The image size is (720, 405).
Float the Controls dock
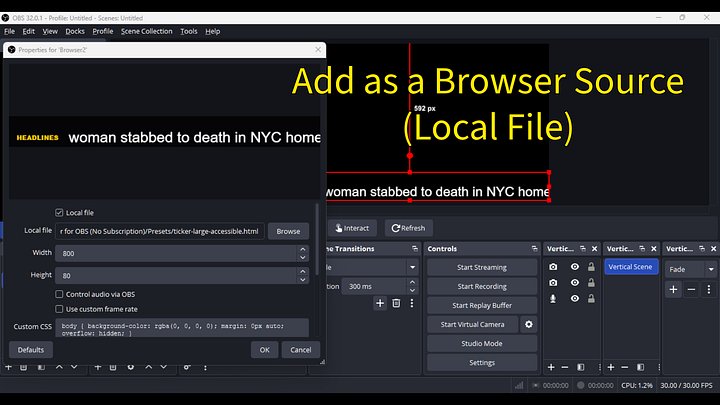534,248
